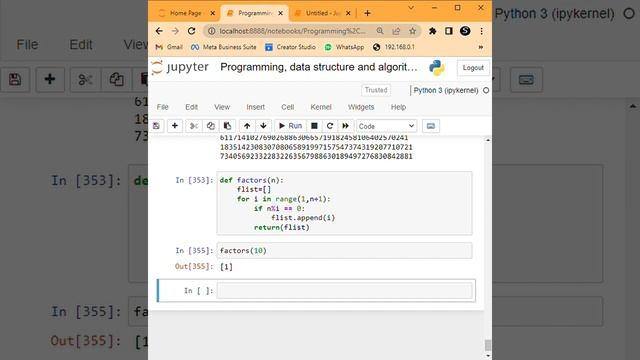Interrupt the kernel with the stop icon
This screenshot has width=640, height=360.
pos(314,126)
